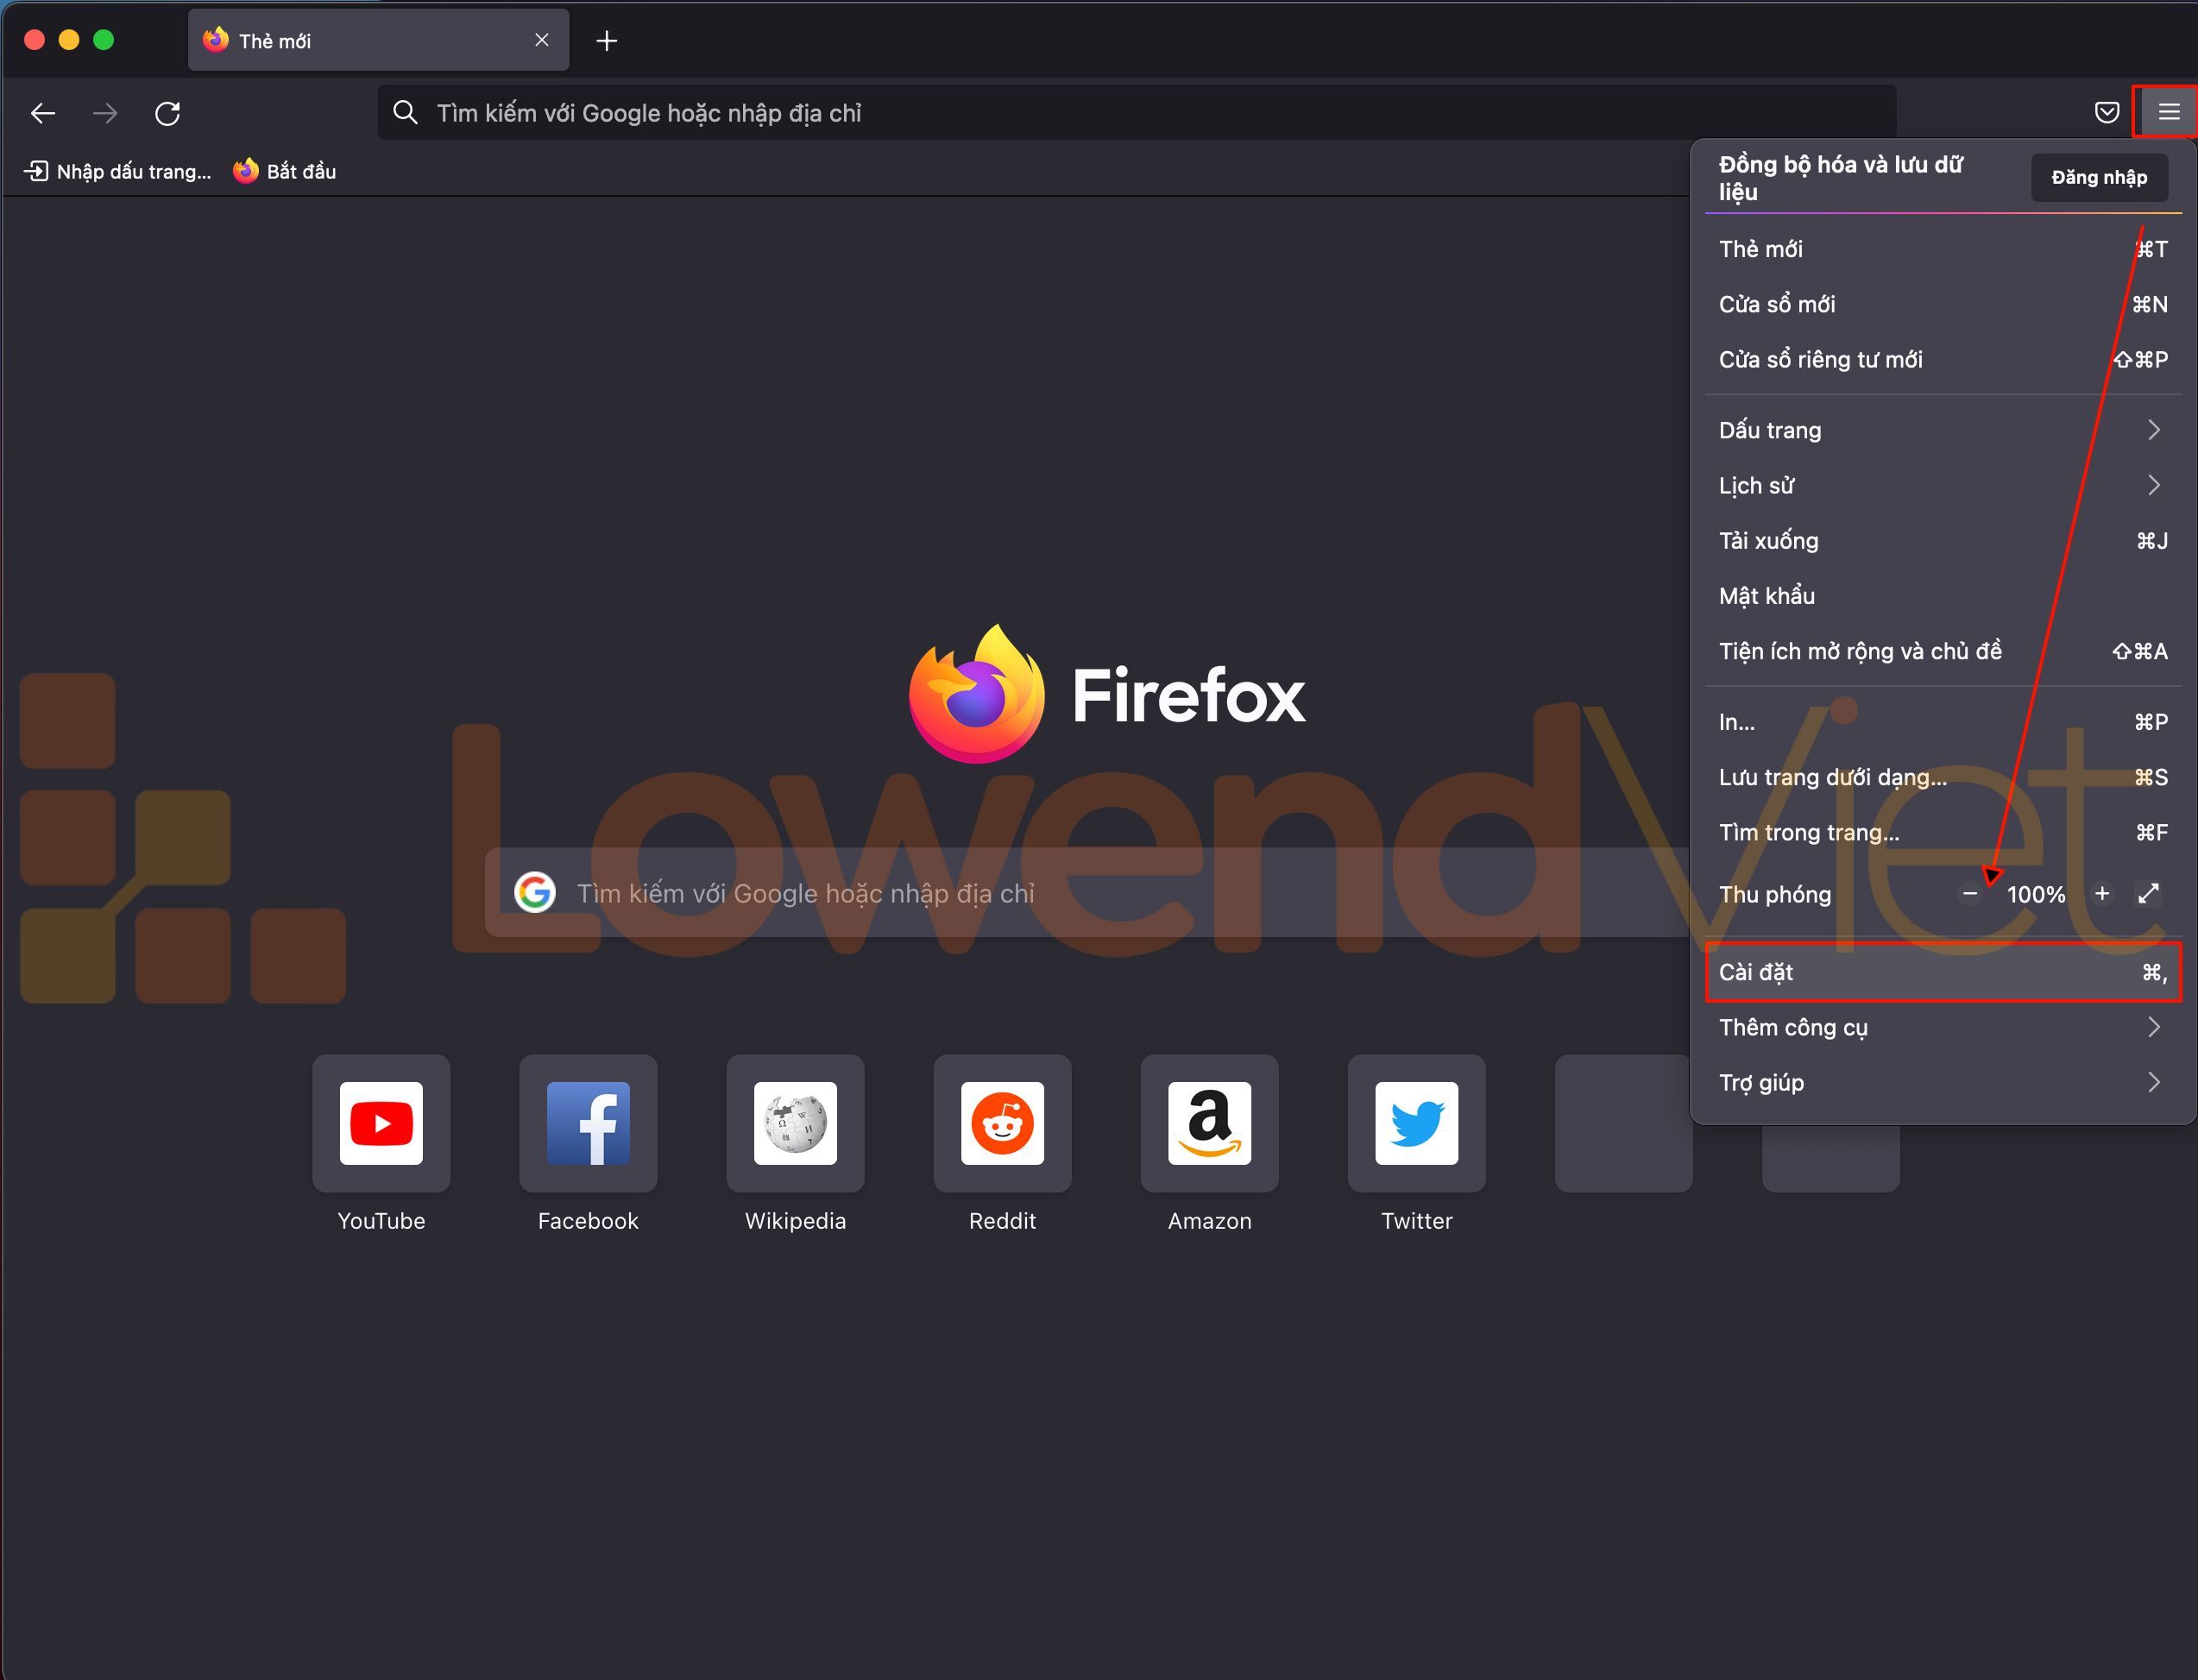
Task: Open the "Bắt đầu" bookmark
Action: click(285, 171)
